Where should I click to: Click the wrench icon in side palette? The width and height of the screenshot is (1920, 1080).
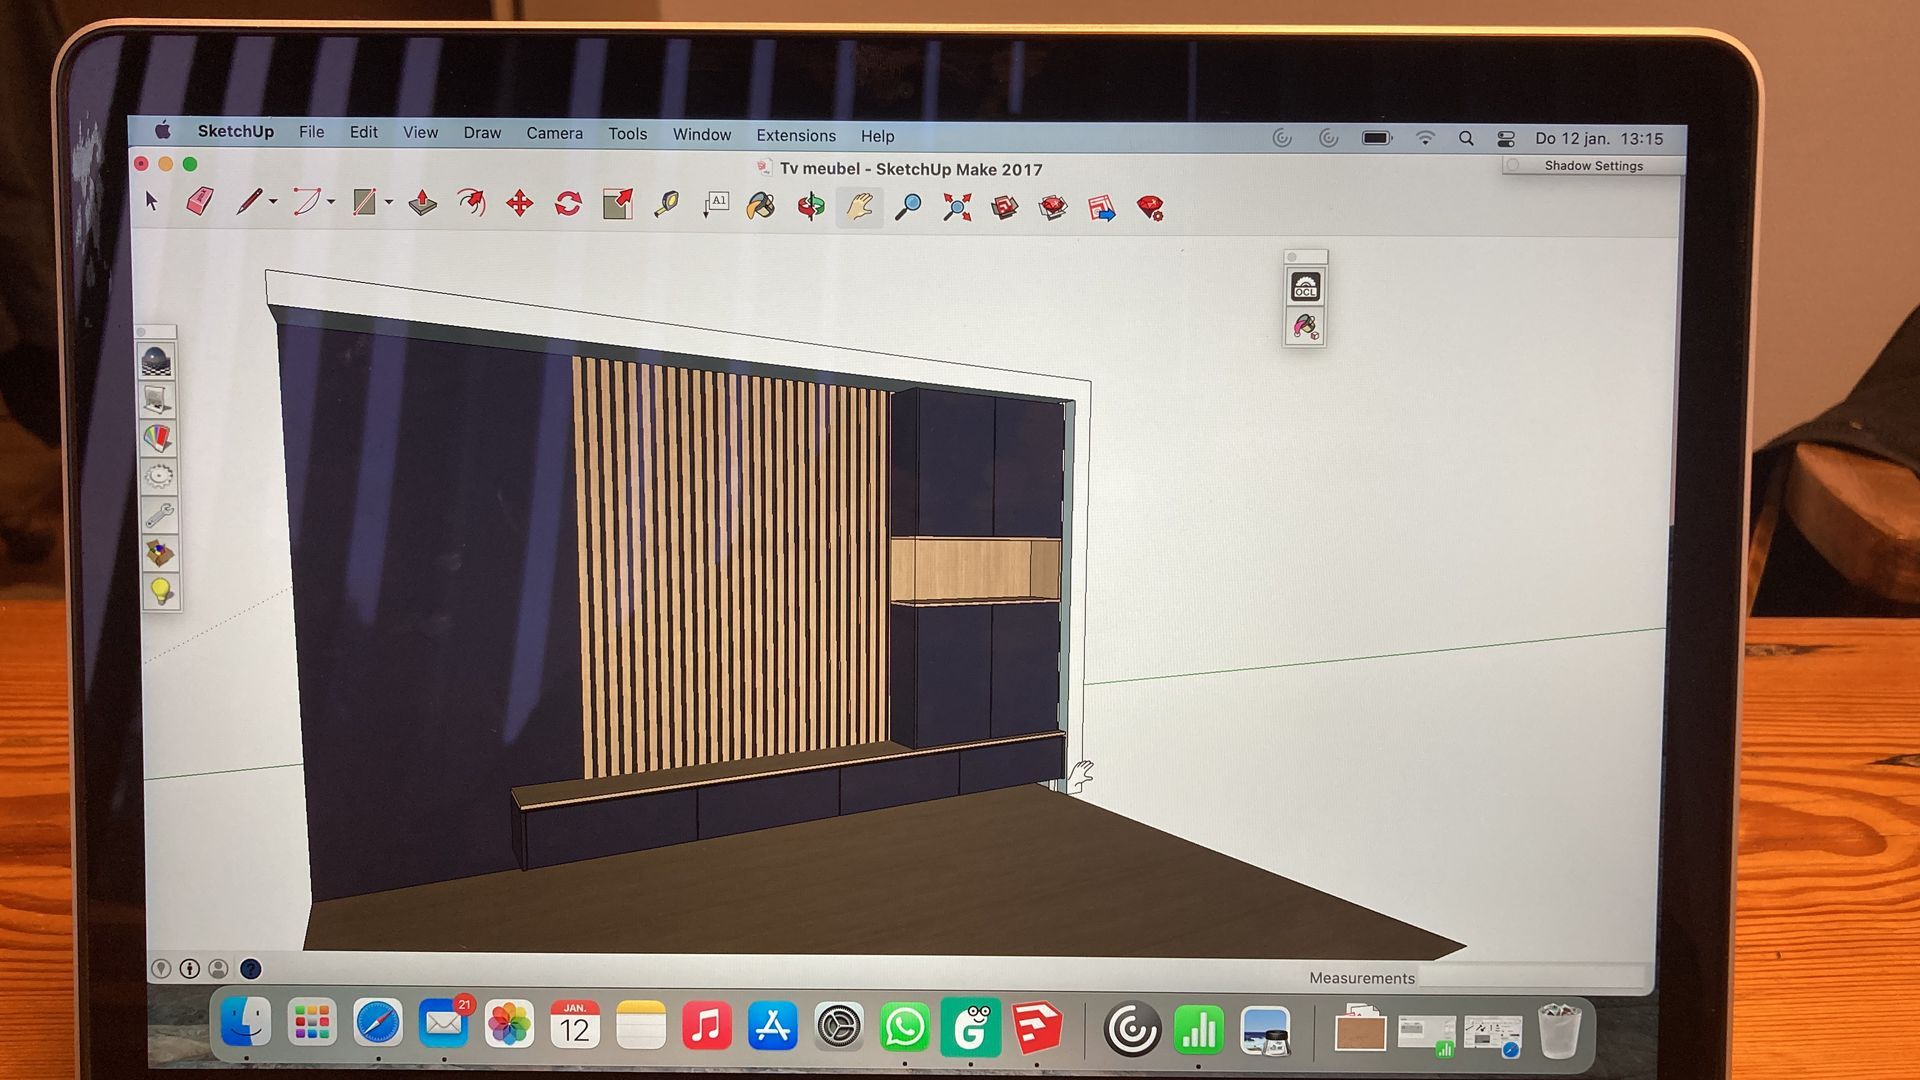point(159,516)
